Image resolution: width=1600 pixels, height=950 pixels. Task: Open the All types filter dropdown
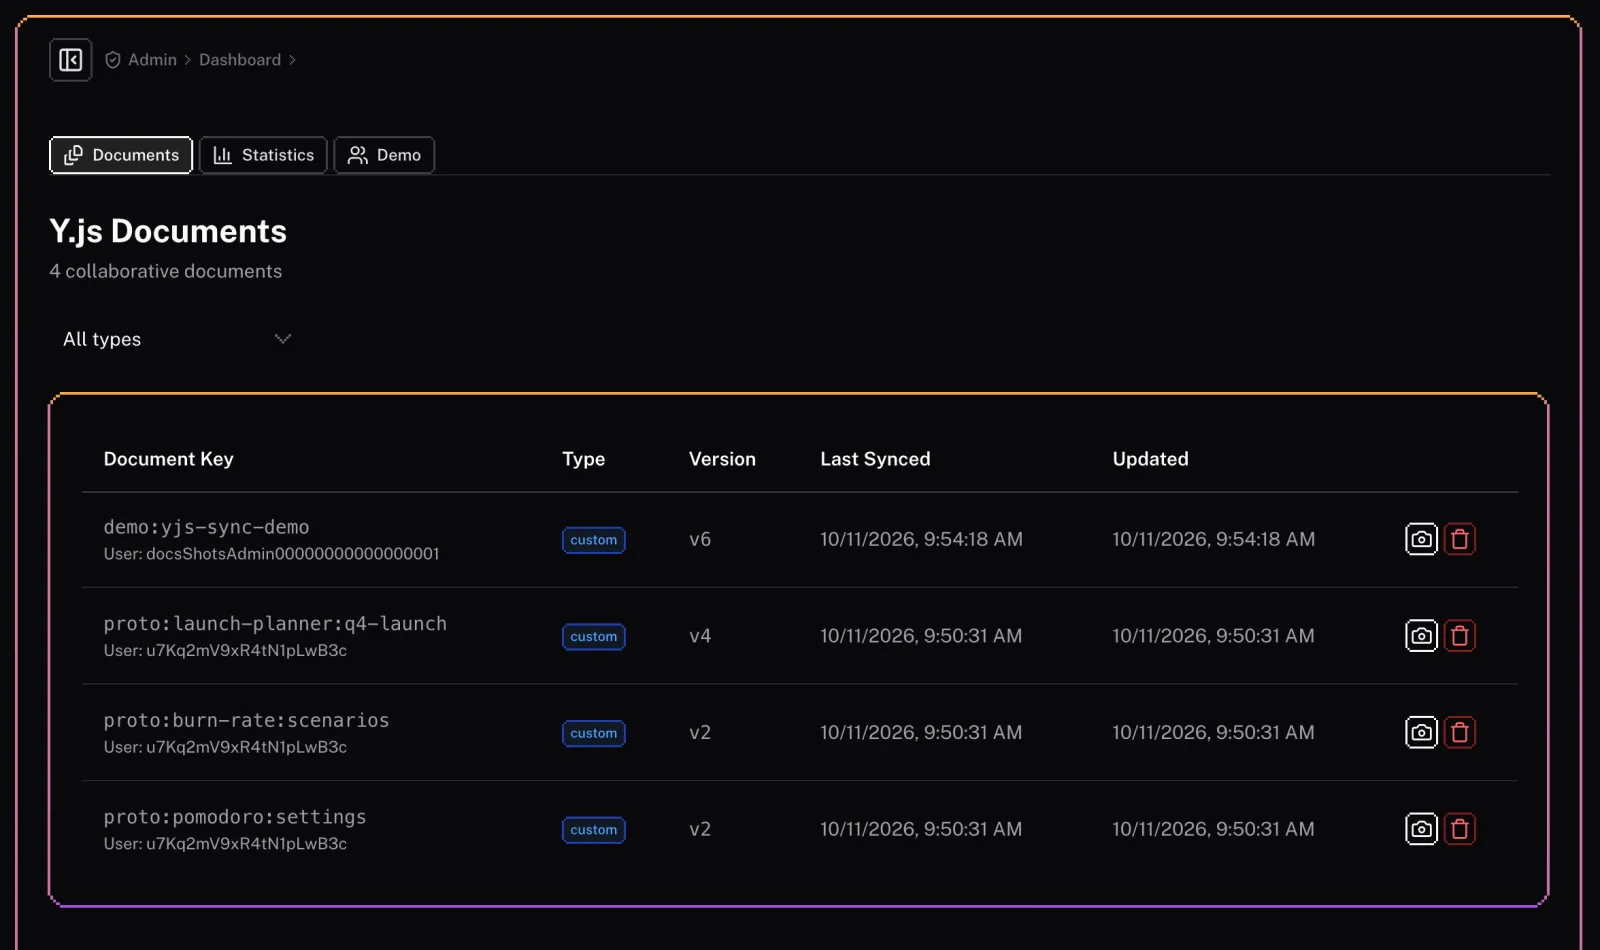(x=177, y=339)
